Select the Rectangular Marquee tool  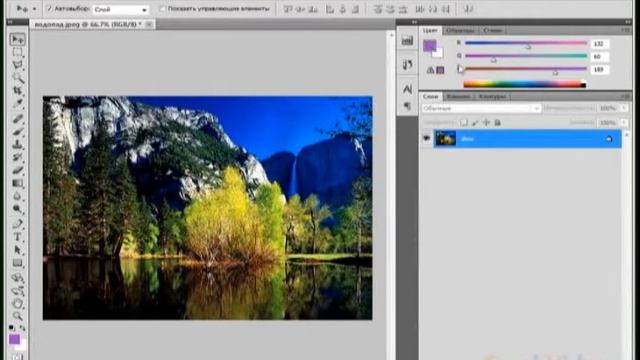[x=17, y=52]
